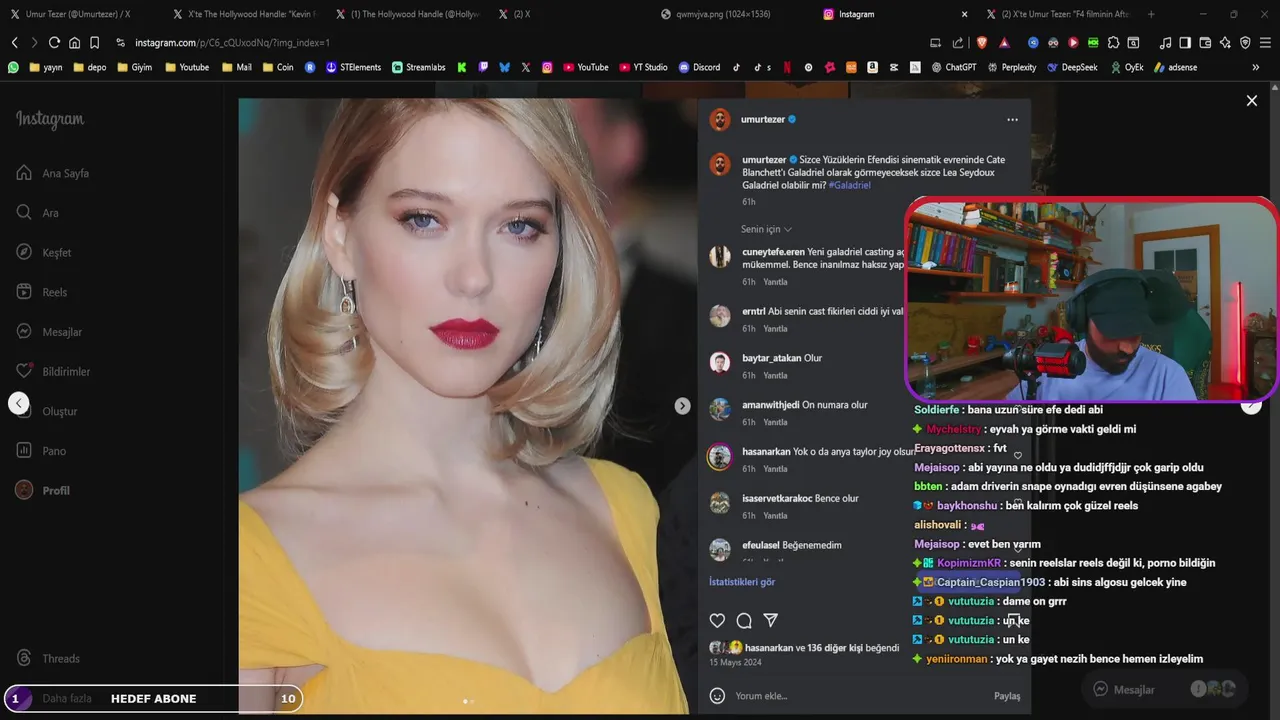Reload the page
This screenshot has width=1280, height=720.
coord(54,43)
